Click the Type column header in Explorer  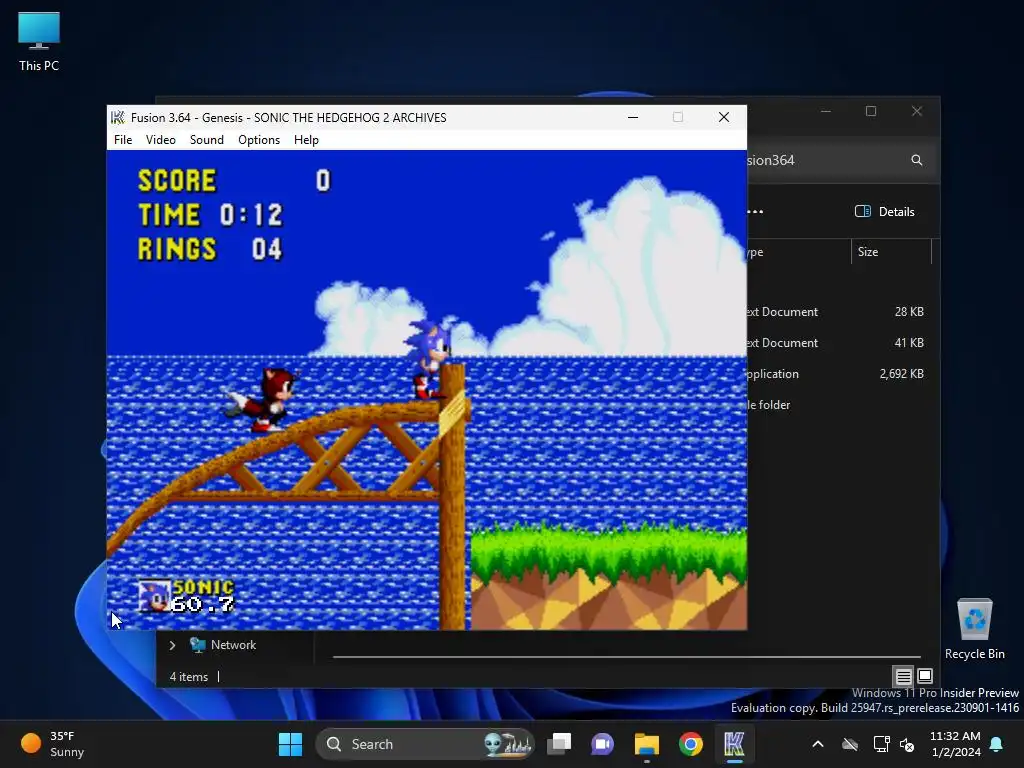click(x=798, y=252)
